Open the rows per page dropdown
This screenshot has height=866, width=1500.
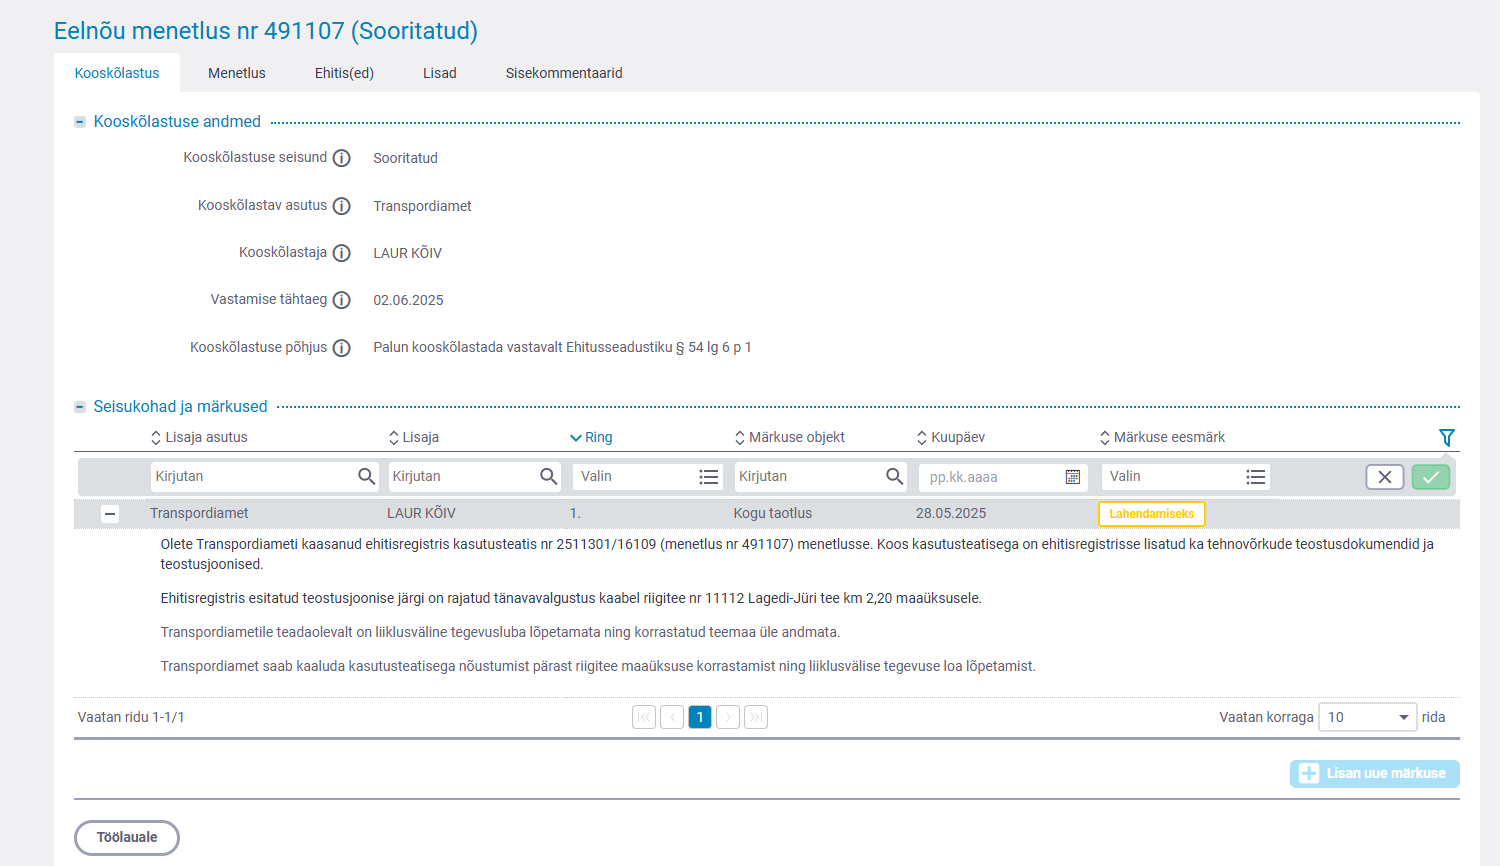(1367, 717)
